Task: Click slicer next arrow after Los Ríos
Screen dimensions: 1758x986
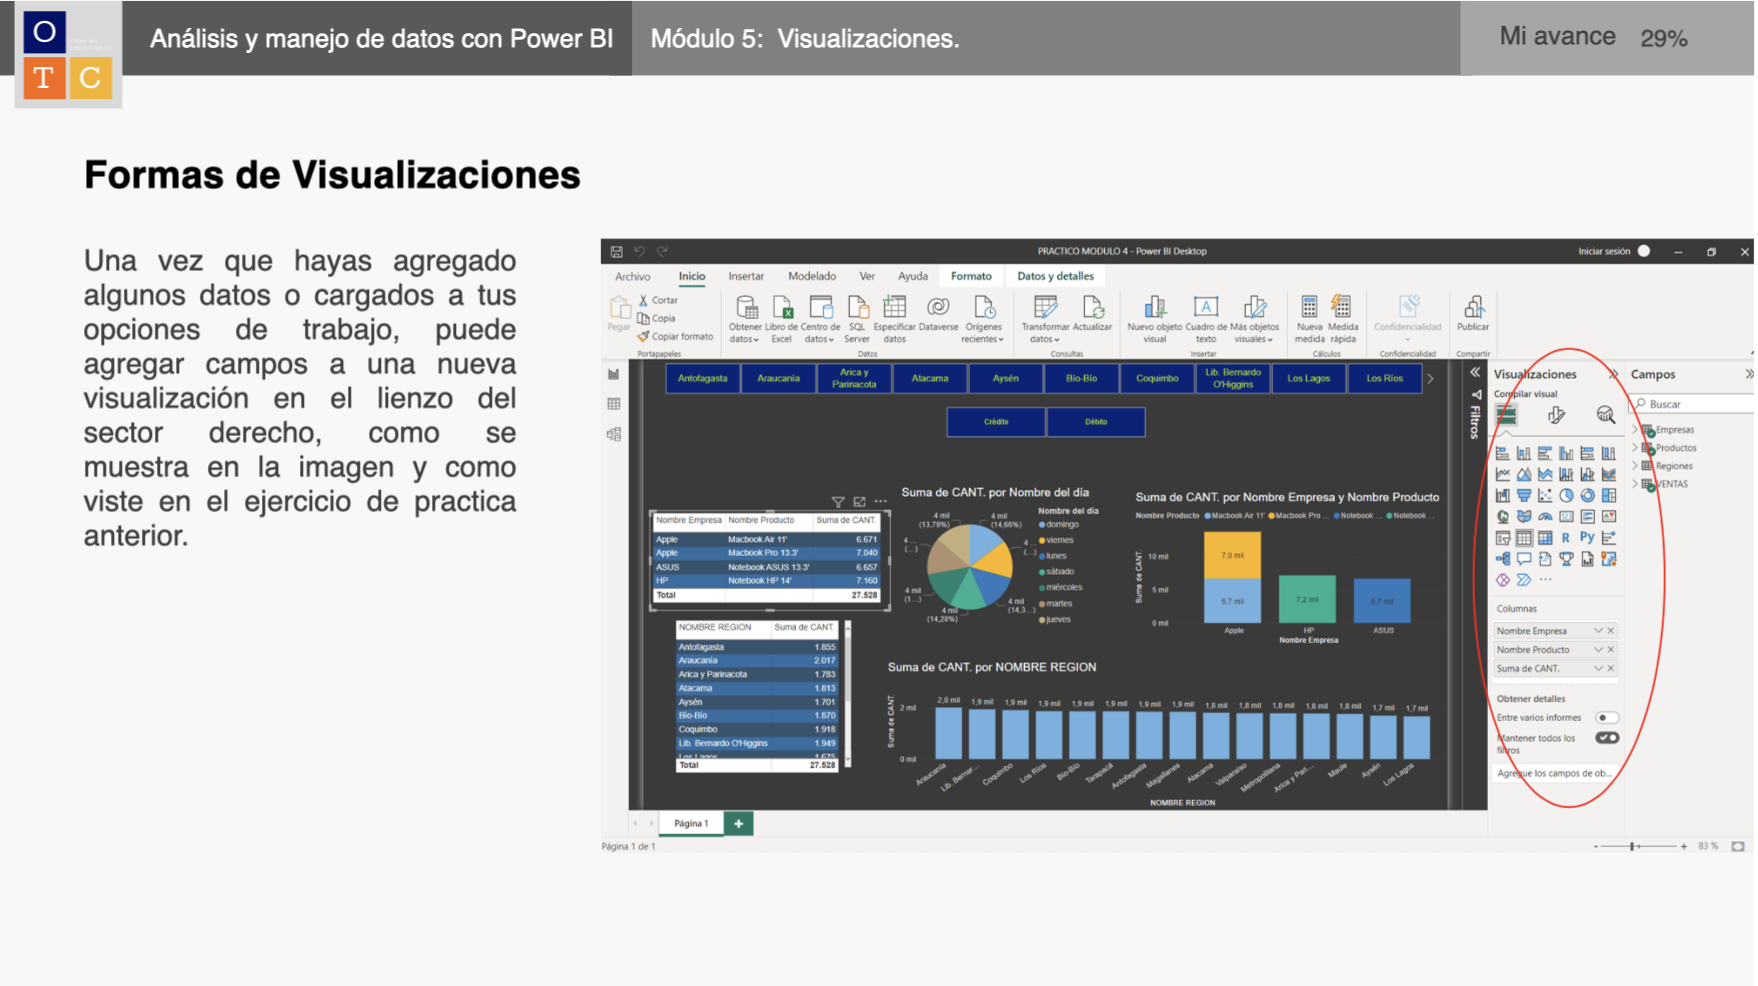Action: click(1431, 378)
